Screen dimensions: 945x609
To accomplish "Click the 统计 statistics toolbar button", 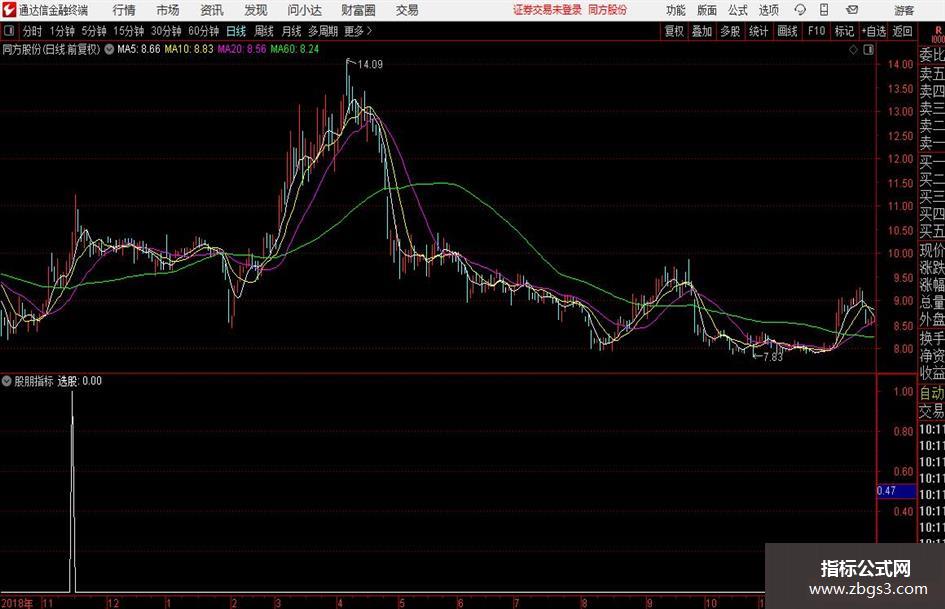I will click(x=758, y=31).
